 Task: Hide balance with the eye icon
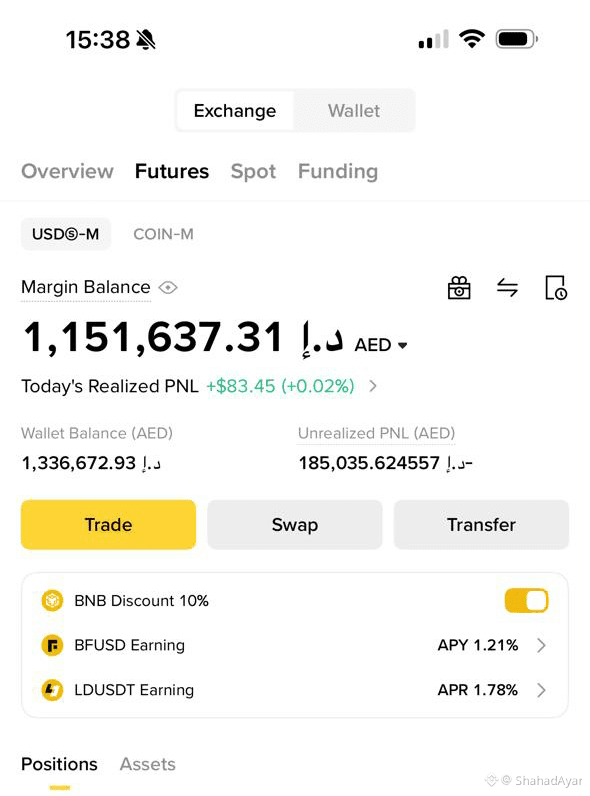coord(168,288)
